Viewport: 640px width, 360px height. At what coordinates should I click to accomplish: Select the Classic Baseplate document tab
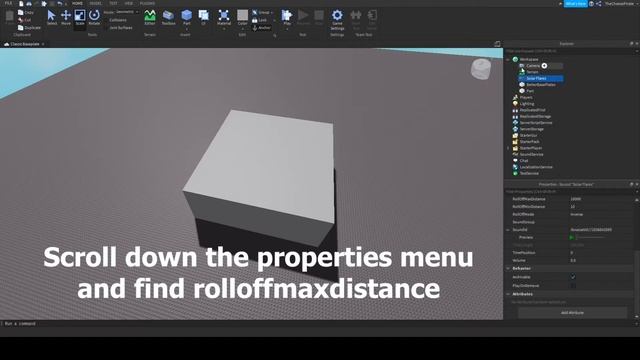pos(23,44)
